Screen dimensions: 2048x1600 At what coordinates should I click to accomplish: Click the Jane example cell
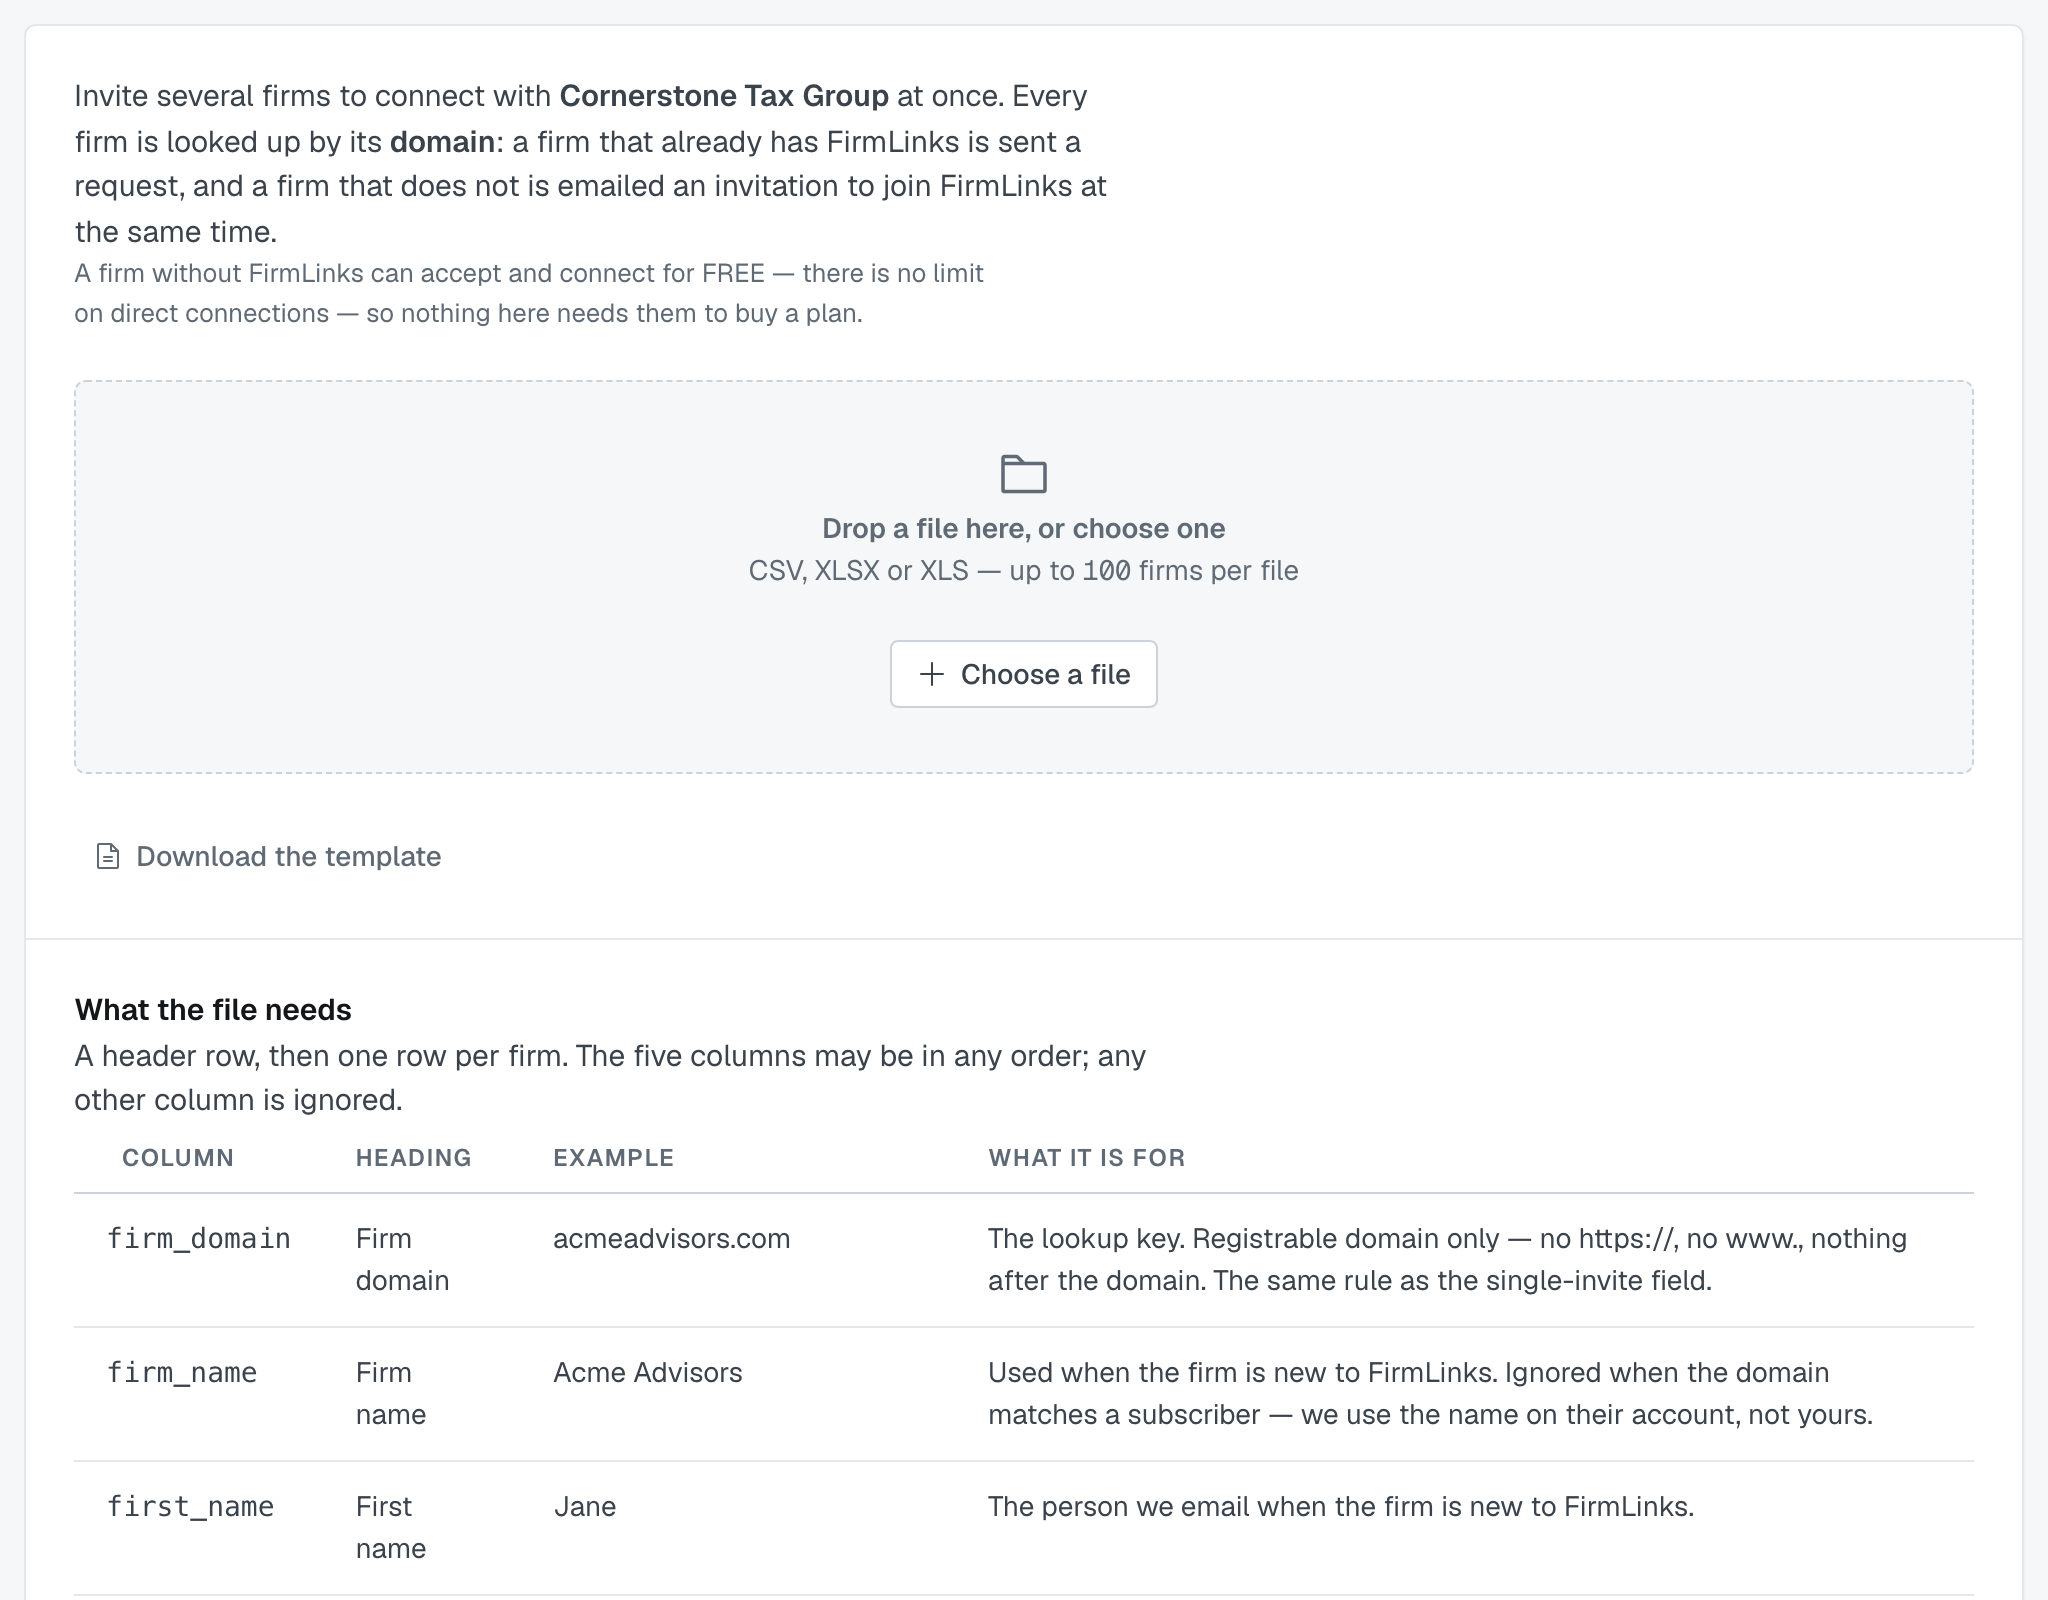pos(585,1507)
